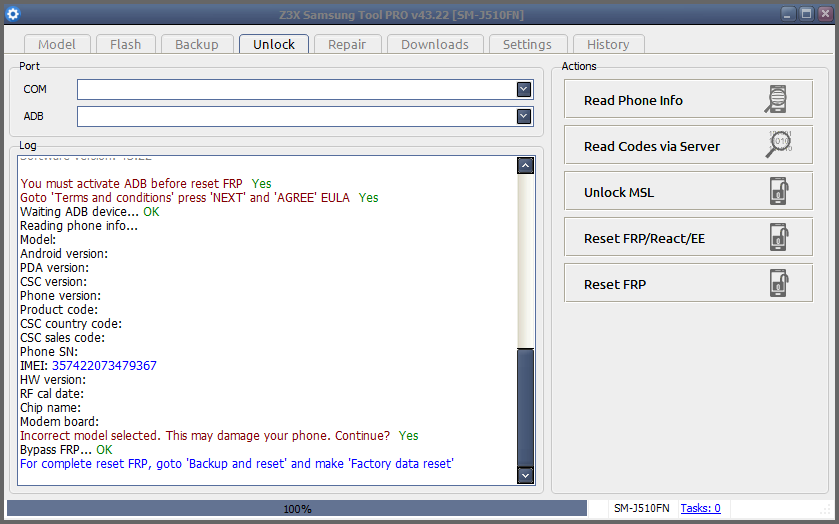Viewport: 839px width, 524px height.
Task: Maximize the Z3X Samsung Tool window
Action: 806,14
